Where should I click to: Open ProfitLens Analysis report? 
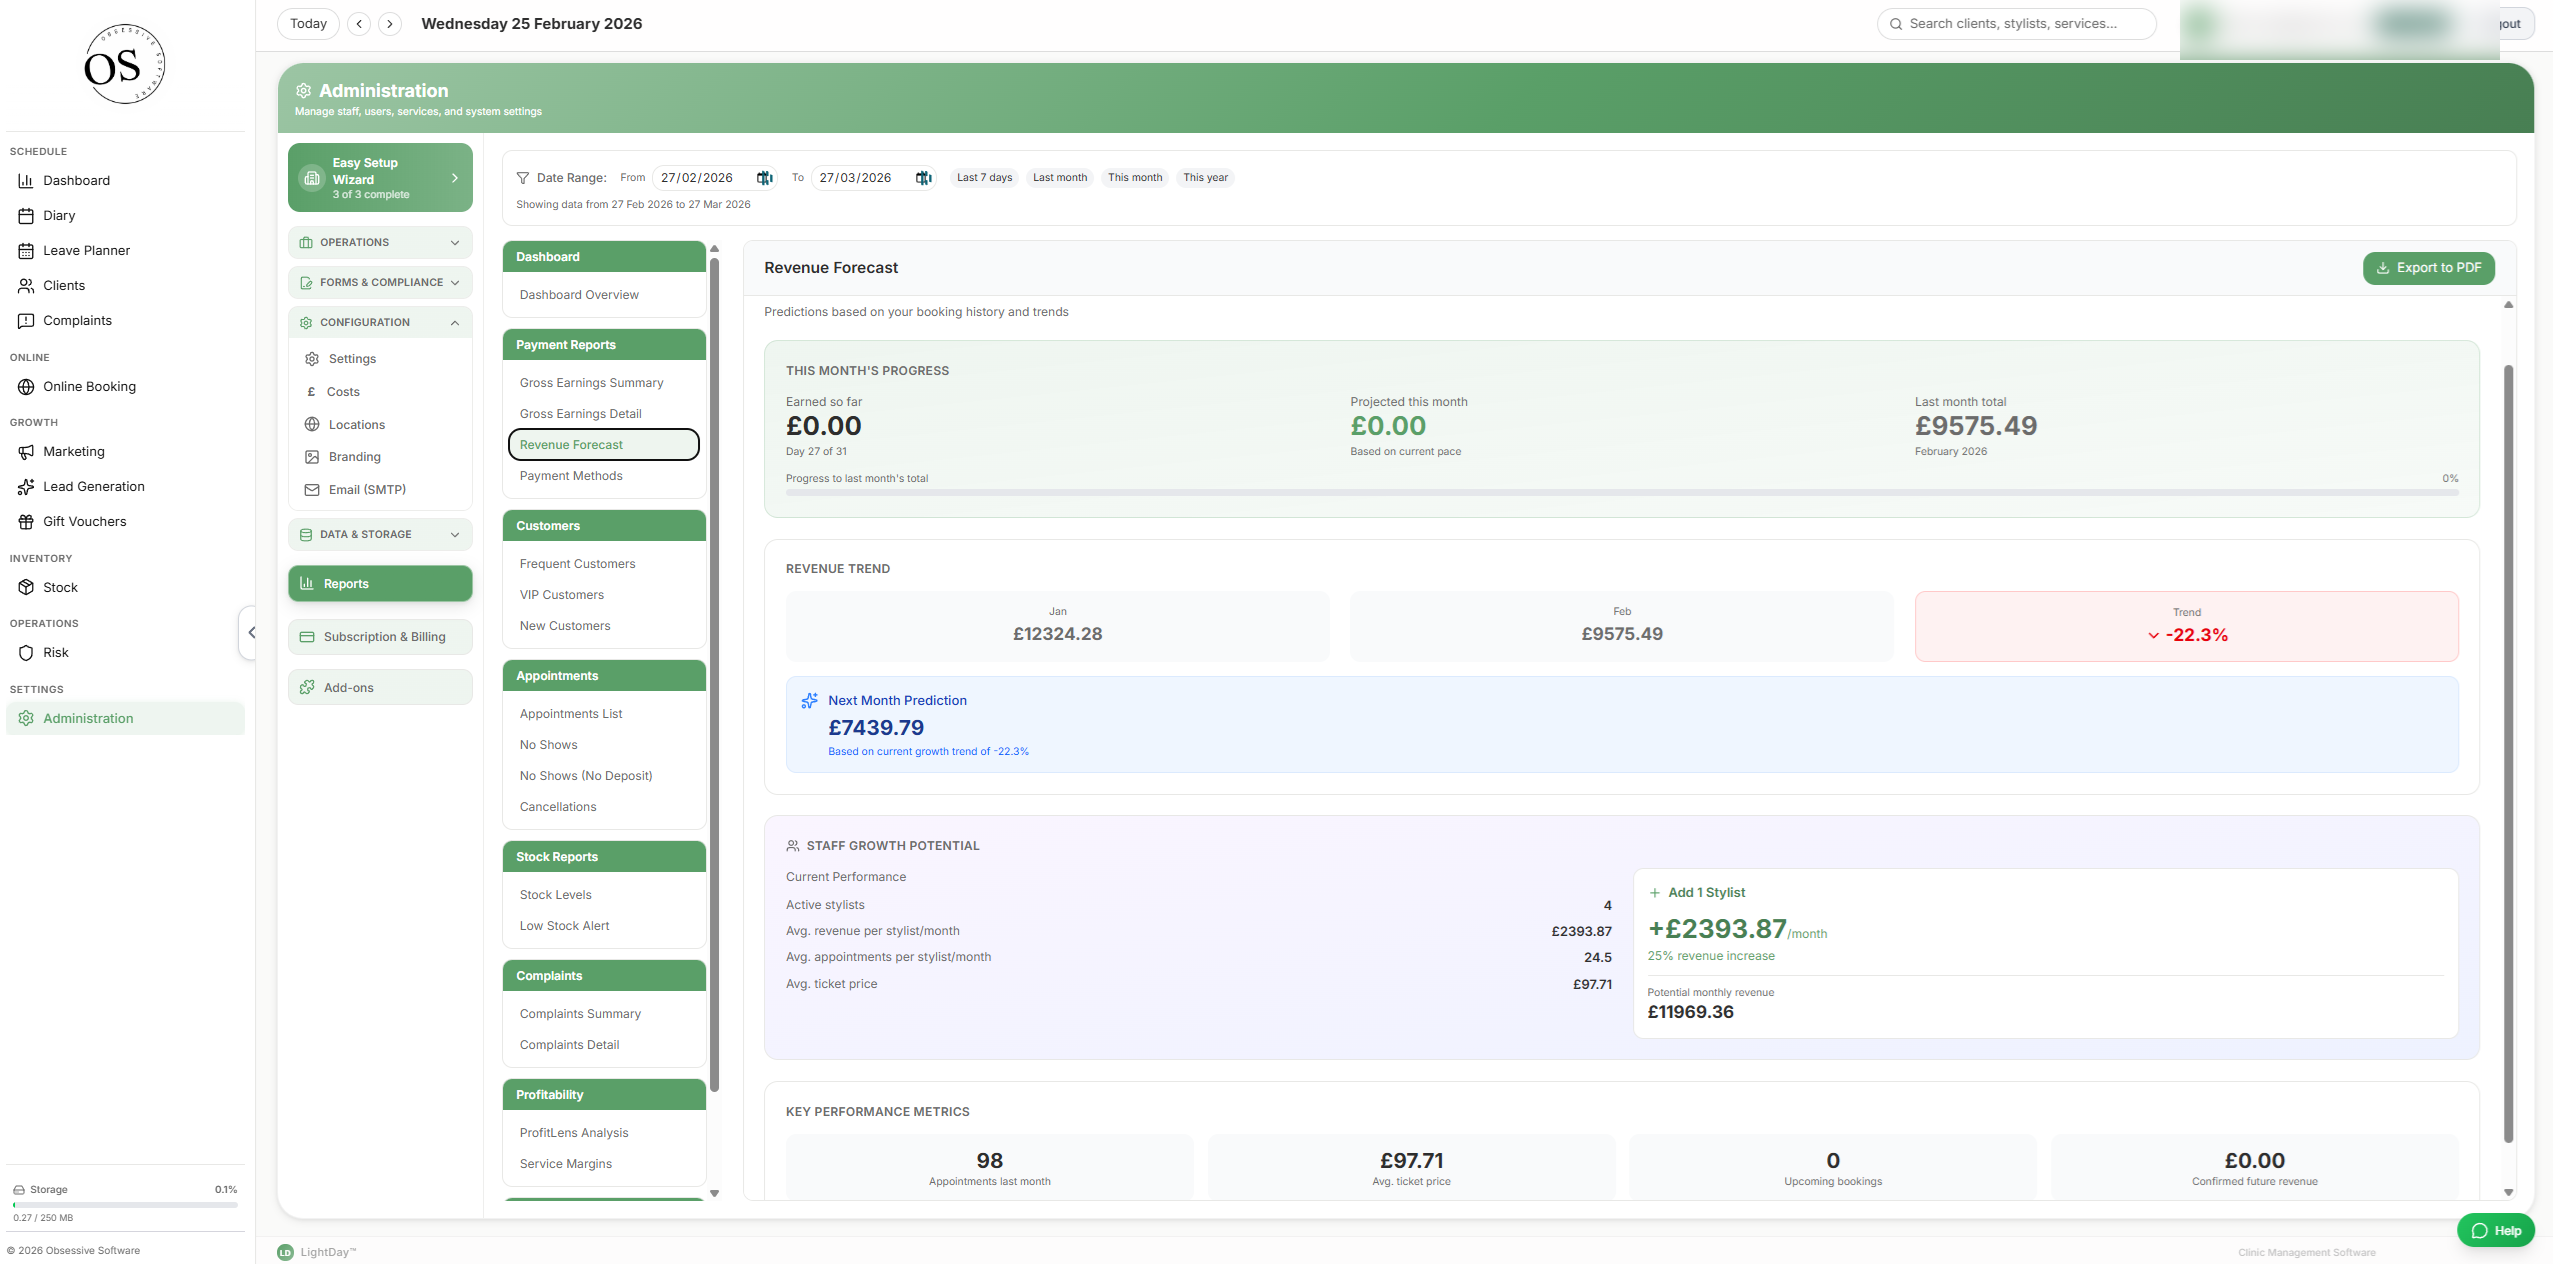574,1133
